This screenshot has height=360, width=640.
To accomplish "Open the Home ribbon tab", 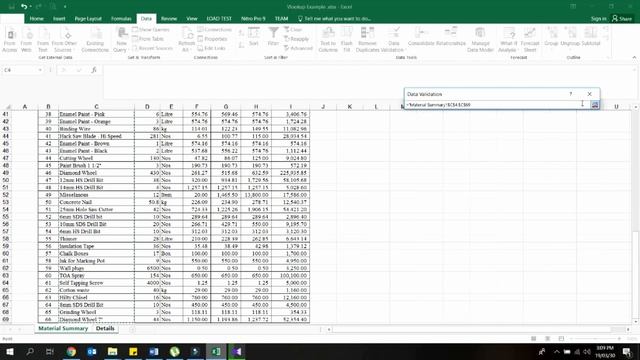I will click(36, 19).
